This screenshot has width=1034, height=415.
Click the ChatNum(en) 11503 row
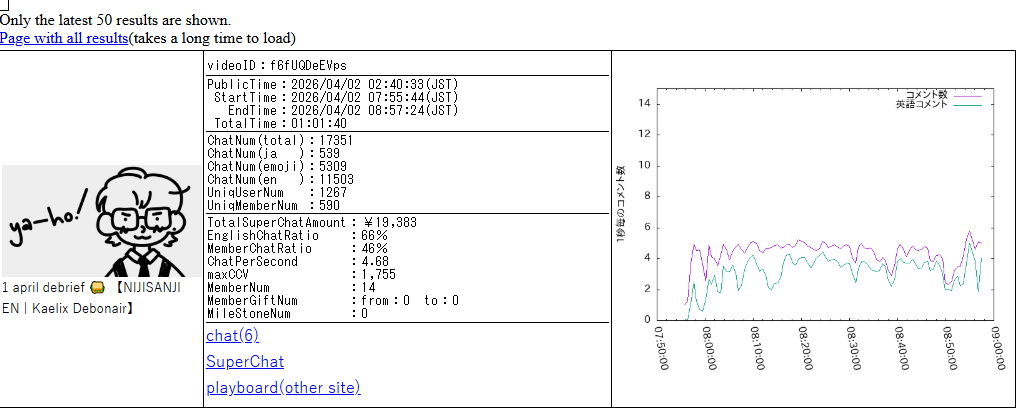[280, 179]
